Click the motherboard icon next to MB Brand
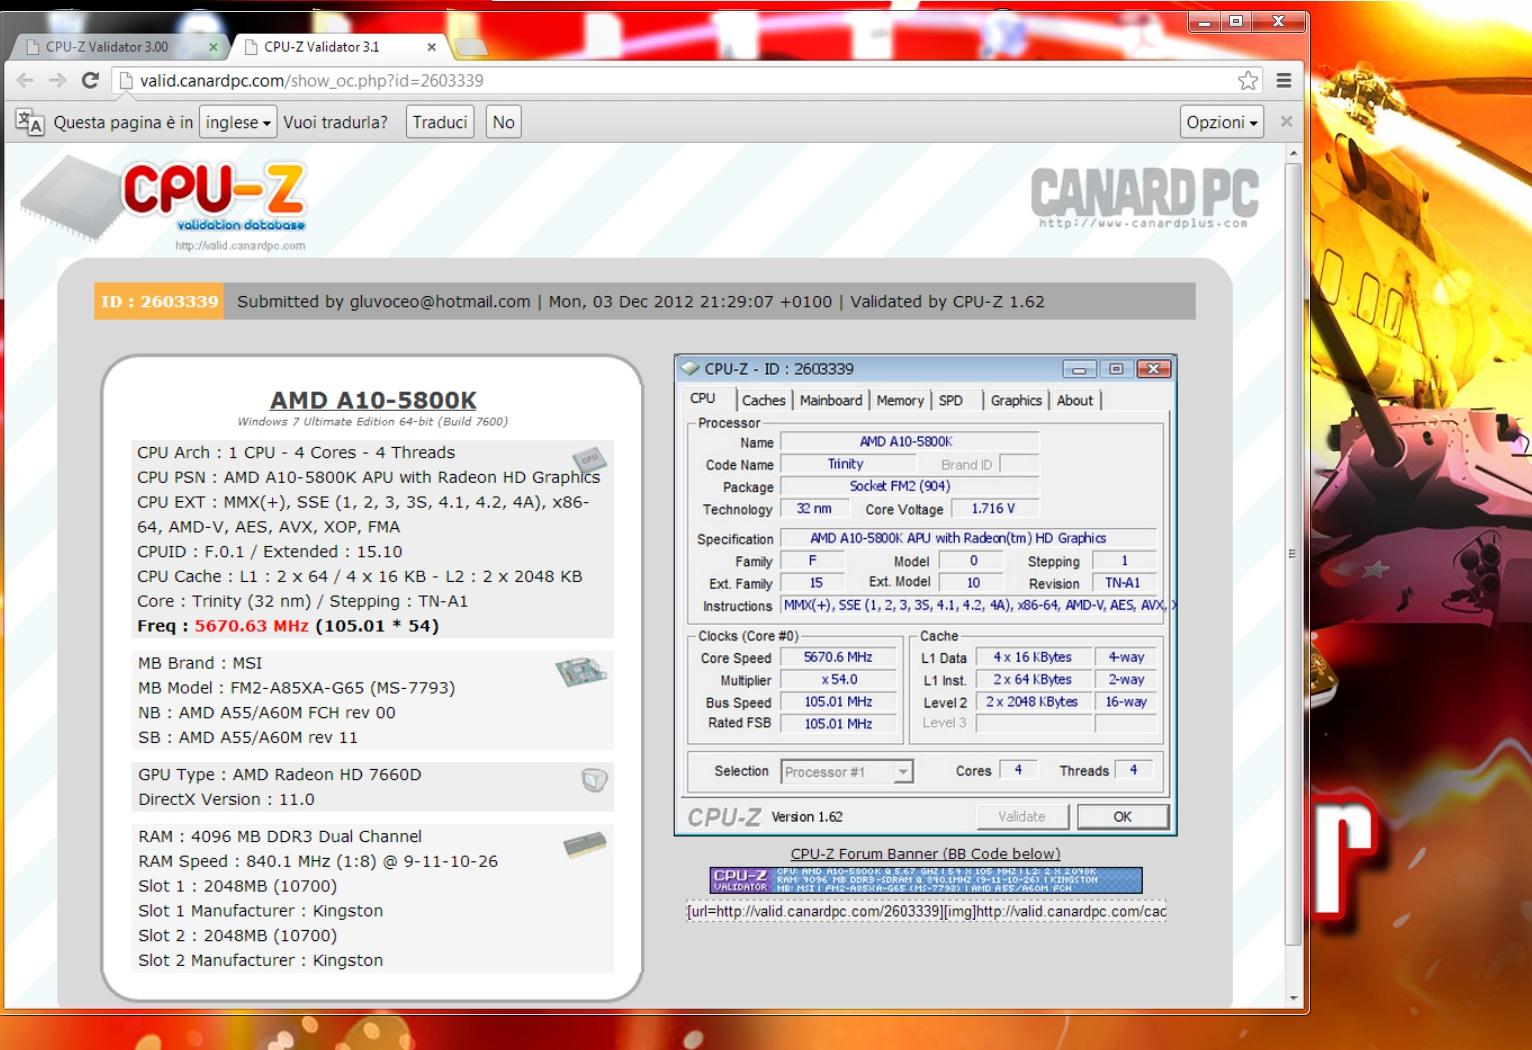Image resolution: width=1532 pixels, height=1050 pixels. click(581, 671)
